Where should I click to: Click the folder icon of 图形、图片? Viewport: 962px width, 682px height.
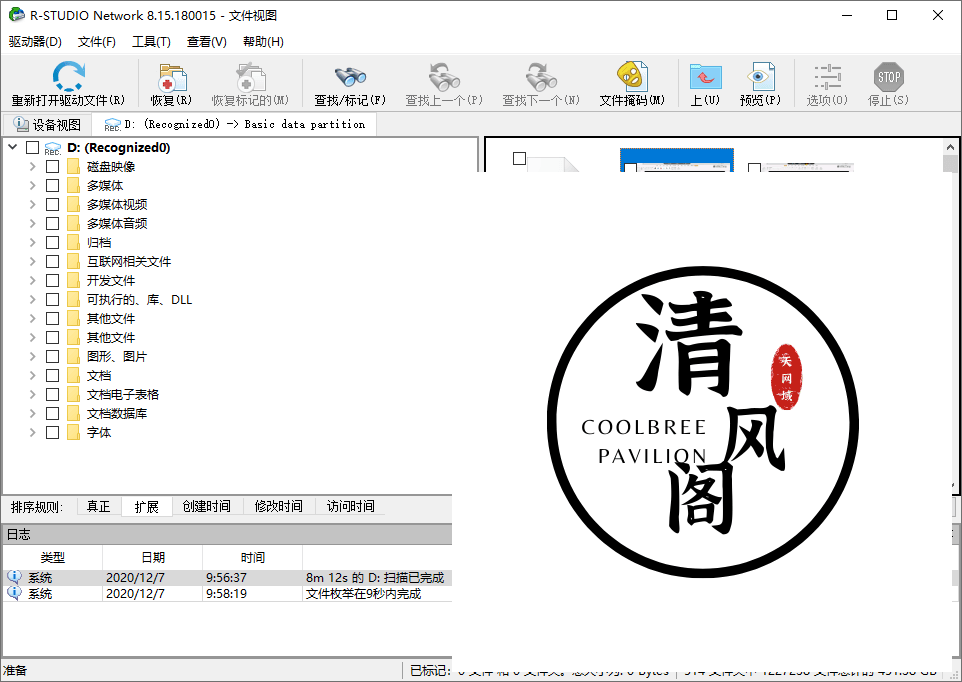(74, 356)
